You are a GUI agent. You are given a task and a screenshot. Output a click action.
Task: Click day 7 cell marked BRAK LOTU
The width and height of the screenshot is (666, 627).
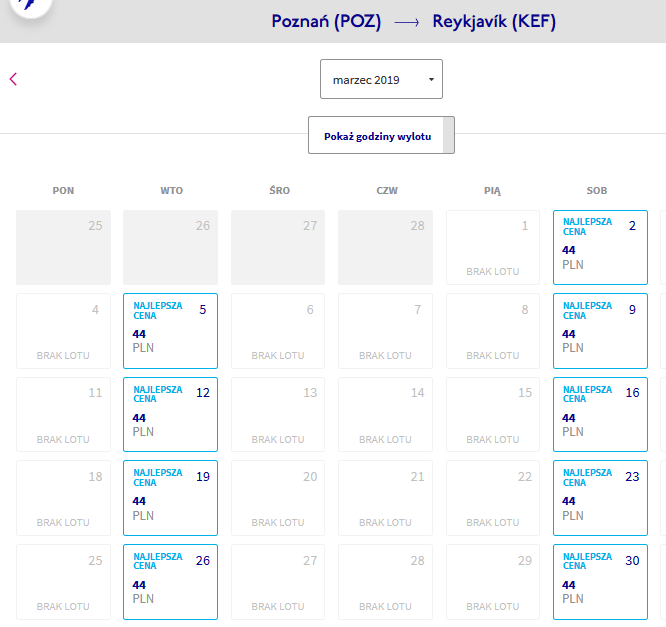tap(385, 331)
